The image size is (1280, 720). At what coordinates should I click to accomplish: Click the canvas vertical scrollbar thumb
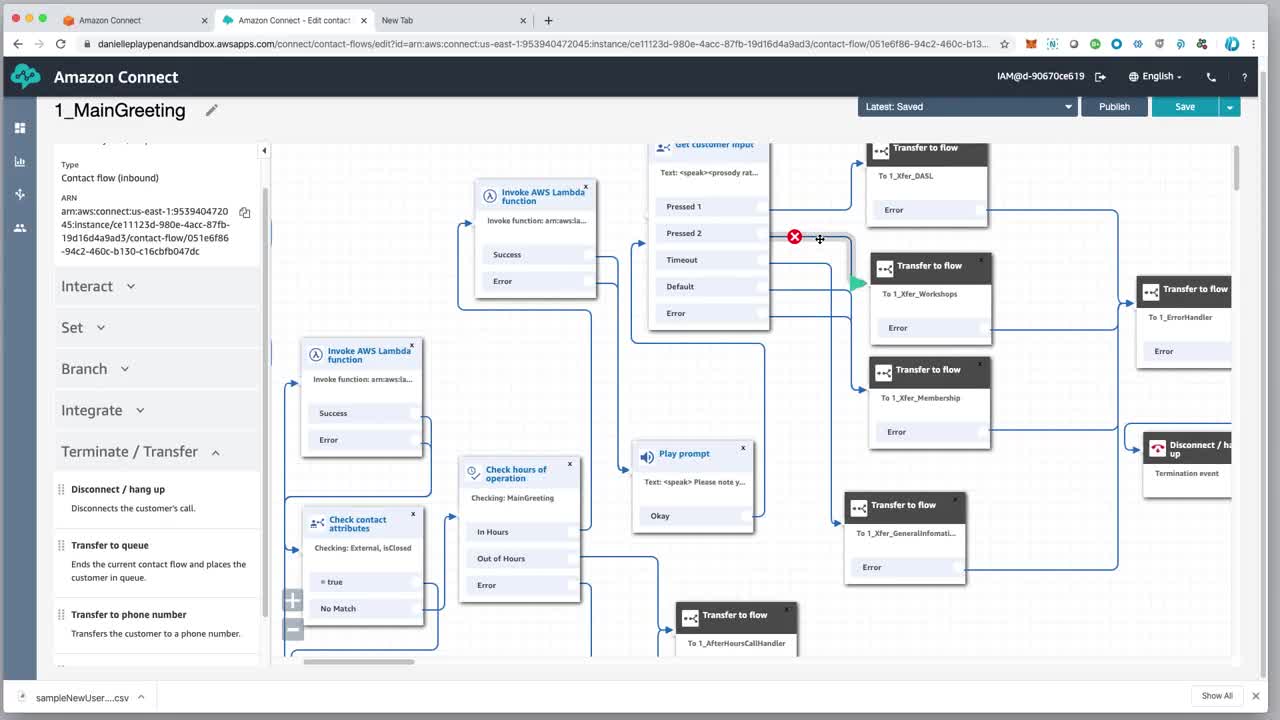(x=1236, y=168)
